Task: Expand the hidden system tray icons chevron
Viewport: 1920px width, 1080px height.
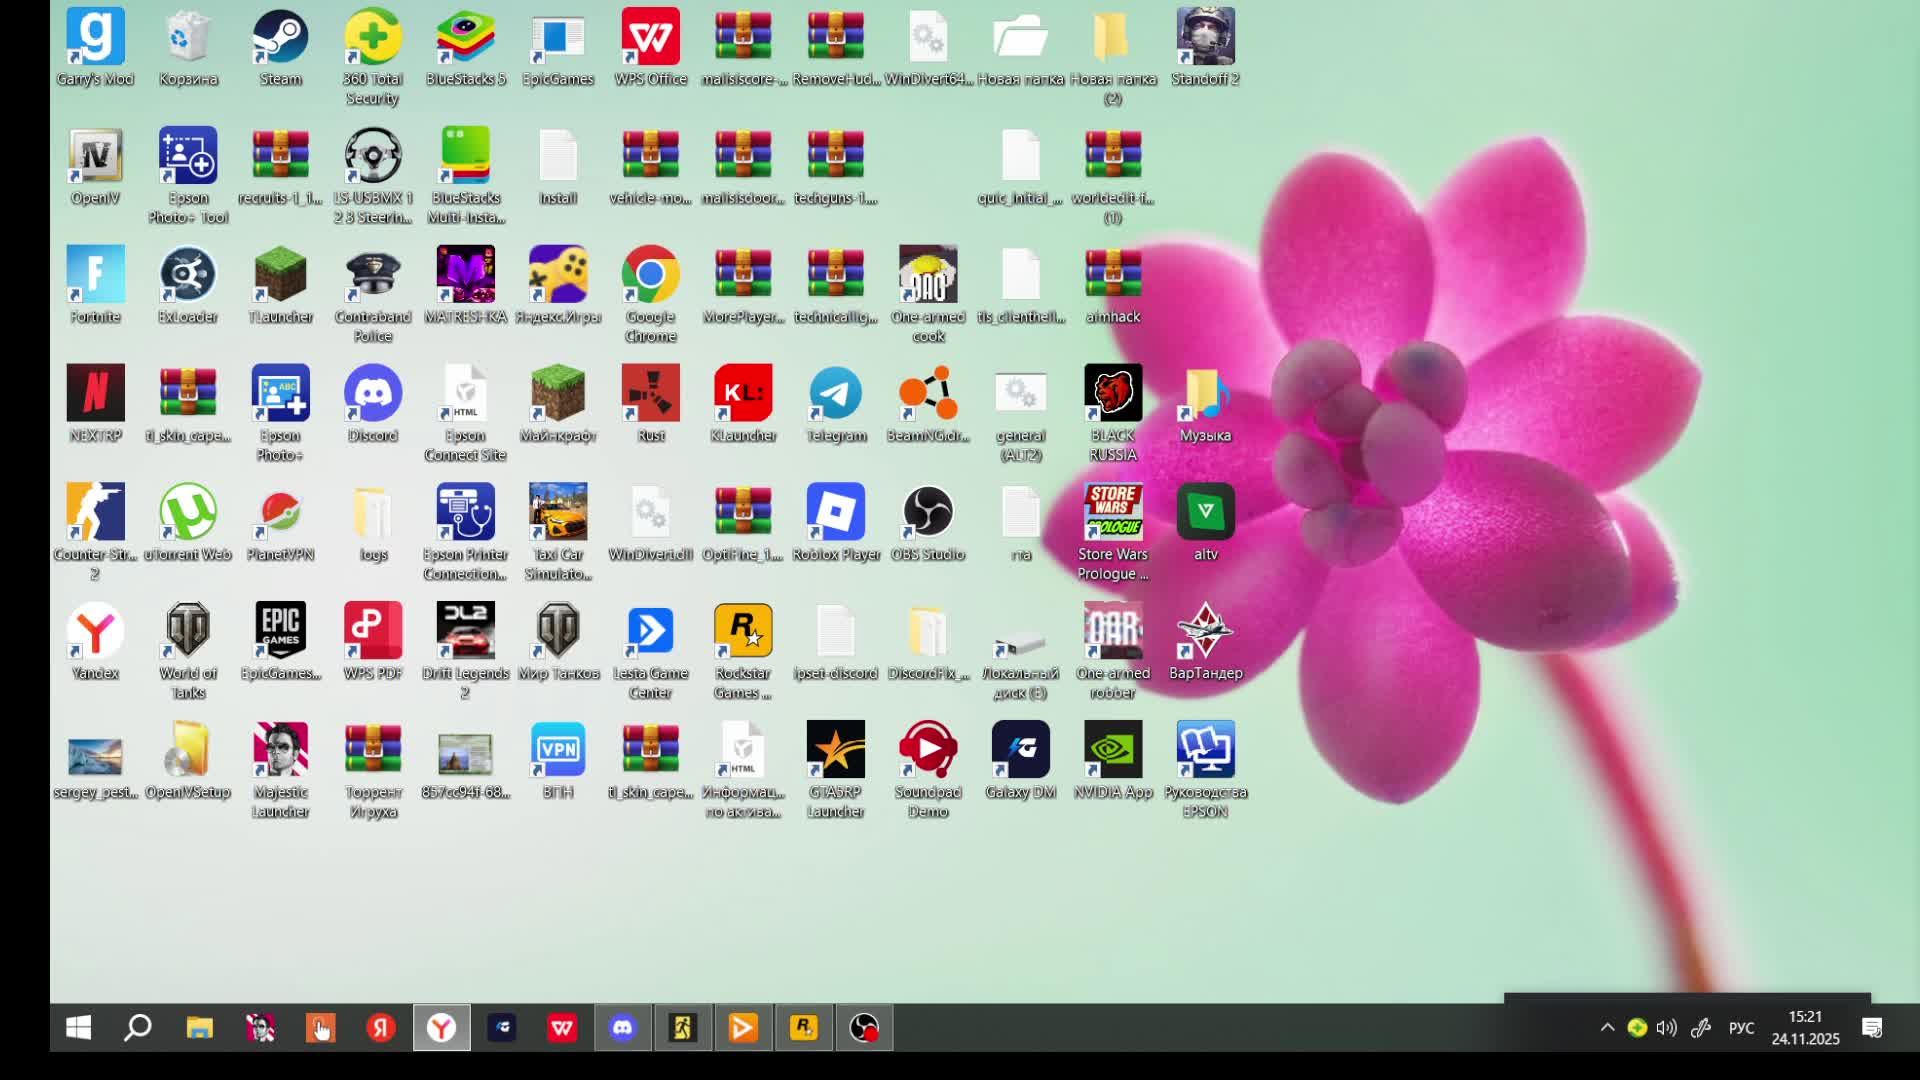Action: (1607, 1027)
